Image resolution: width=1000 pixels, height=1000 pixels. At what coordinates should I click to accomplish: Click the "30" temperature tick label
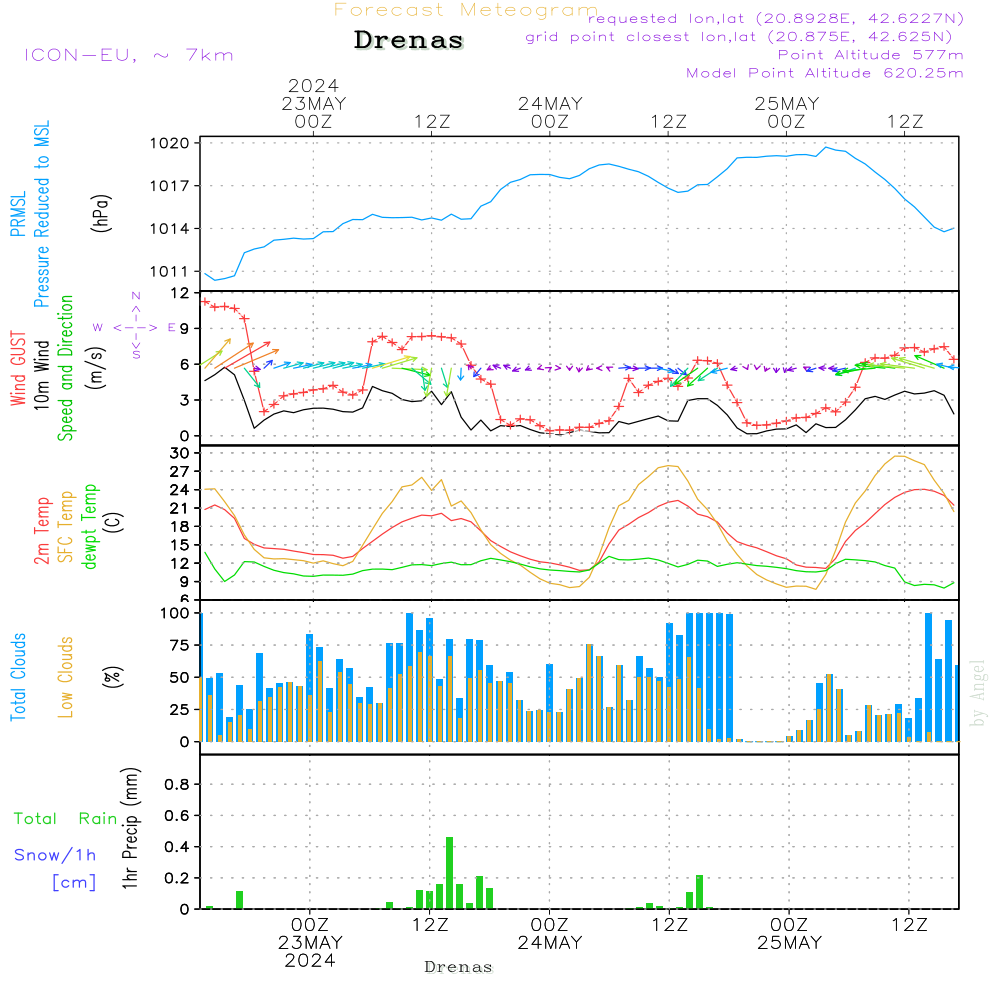tap(180, 453)
